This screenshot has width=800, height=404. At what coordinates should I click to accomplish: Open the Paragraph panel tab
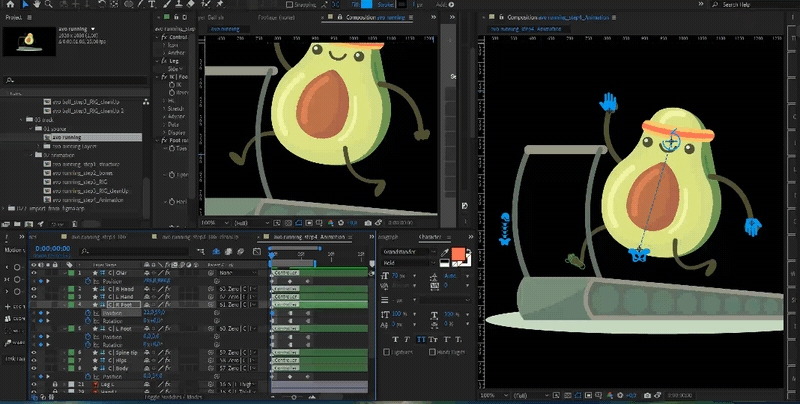[389, 237]
